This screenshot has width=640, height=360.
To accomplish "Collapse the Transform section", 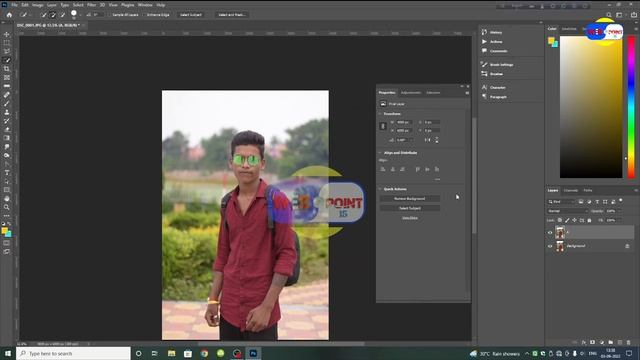I will pos(380,114).
